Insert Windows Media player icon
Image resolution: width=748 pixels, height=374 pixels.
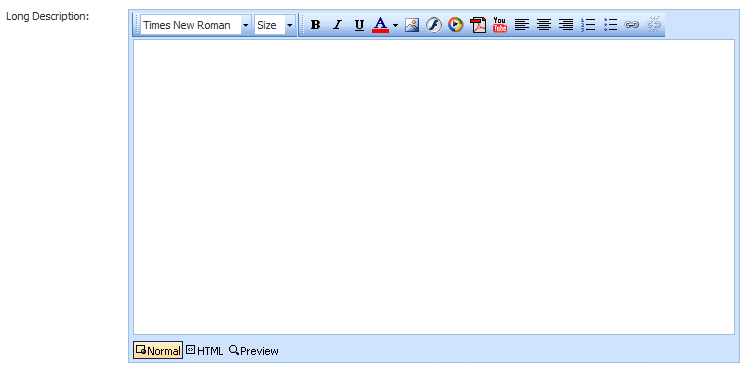456,25
